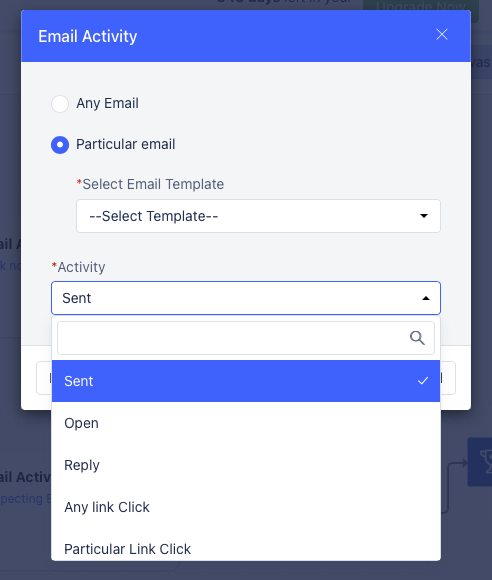Click the Particular email label text
The width and height of the screenshot is (492, 580).
tap(125, 144)
